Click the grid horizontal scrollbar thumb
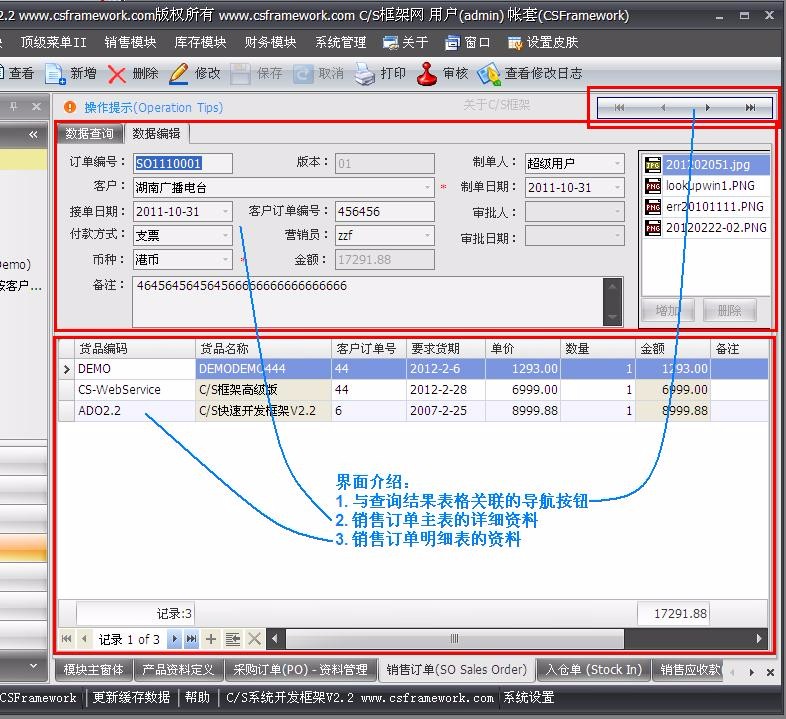This screenshot has height=719, width=786. 454,639
